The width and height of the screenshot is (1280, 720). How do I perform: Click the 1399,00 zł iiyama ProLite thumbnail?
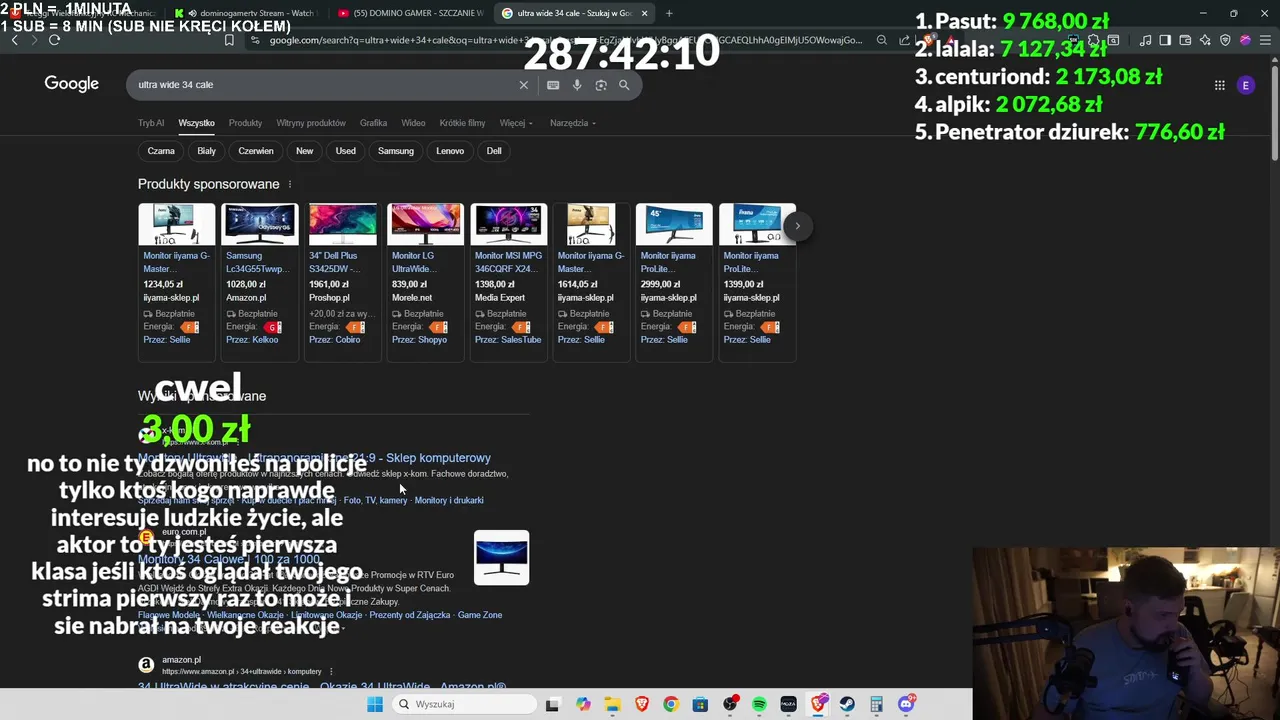coord(757,224)
